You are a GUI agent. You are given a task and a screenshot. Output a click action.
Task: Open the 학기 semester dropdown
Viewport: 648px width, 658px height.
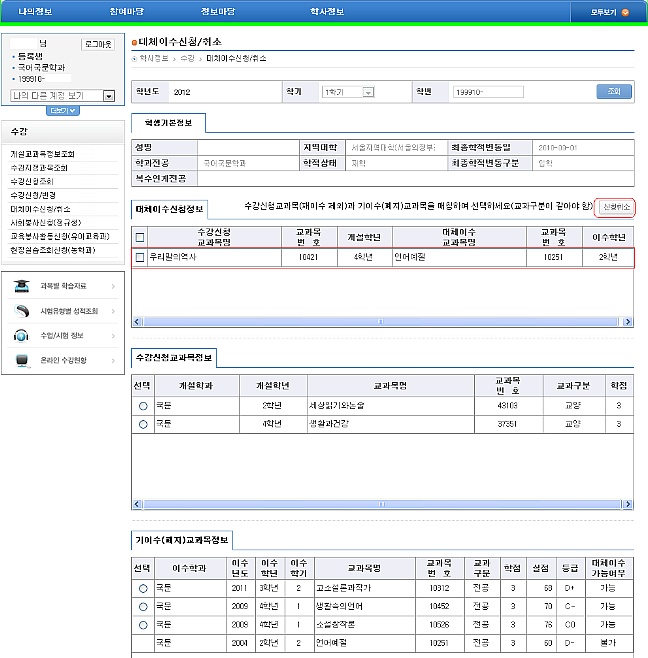coord(368,92)
